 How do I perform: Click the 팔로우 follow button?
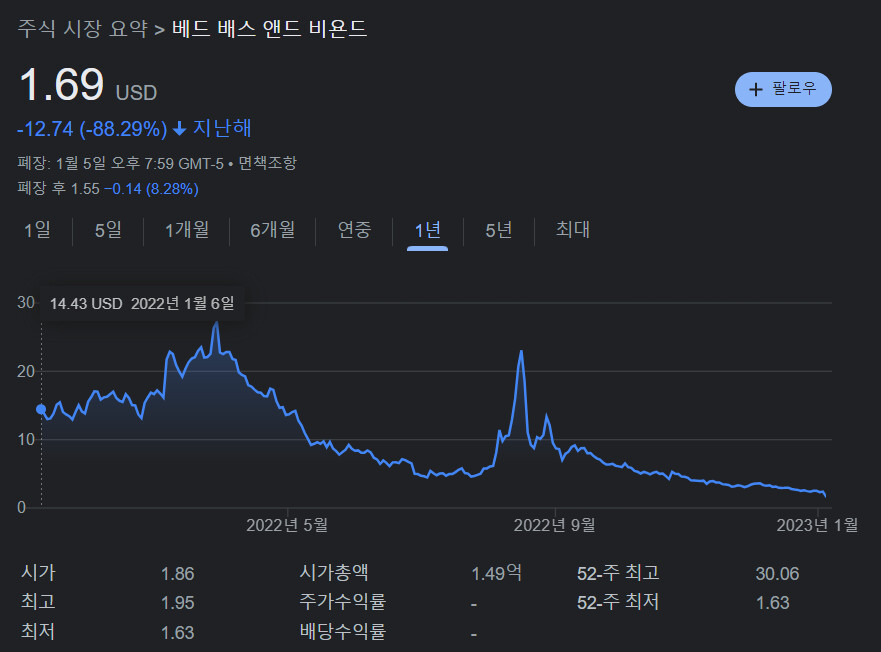783,89
